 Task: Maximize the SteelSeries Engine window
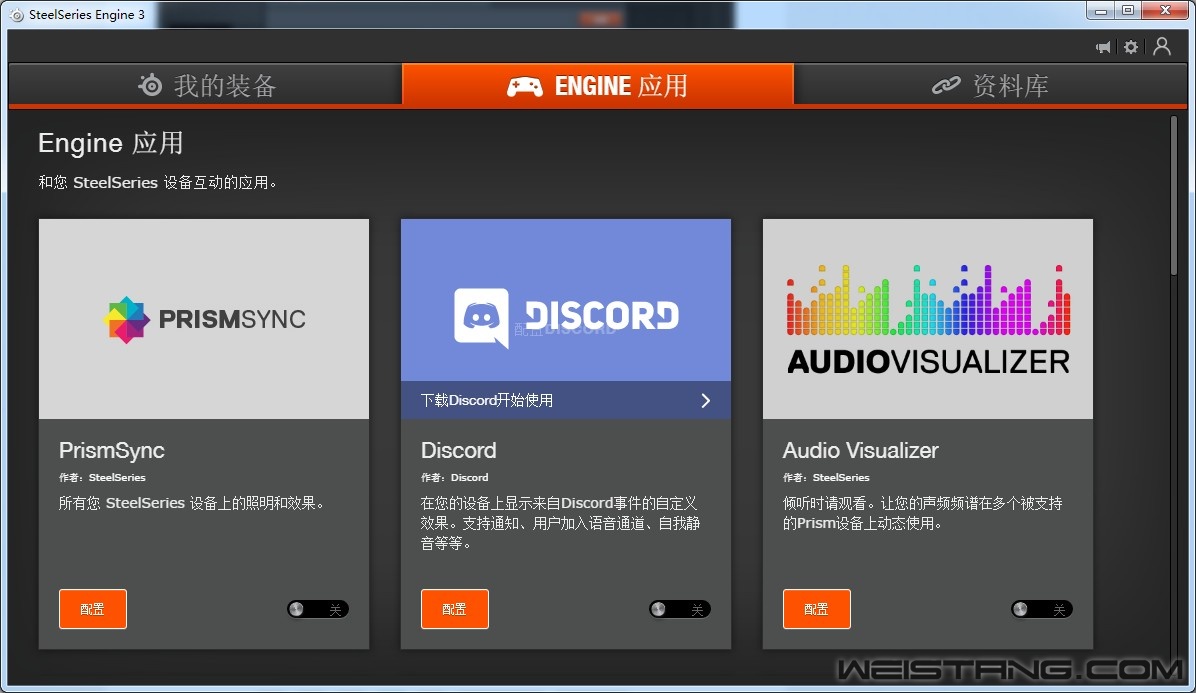(x=1128, y=11)
